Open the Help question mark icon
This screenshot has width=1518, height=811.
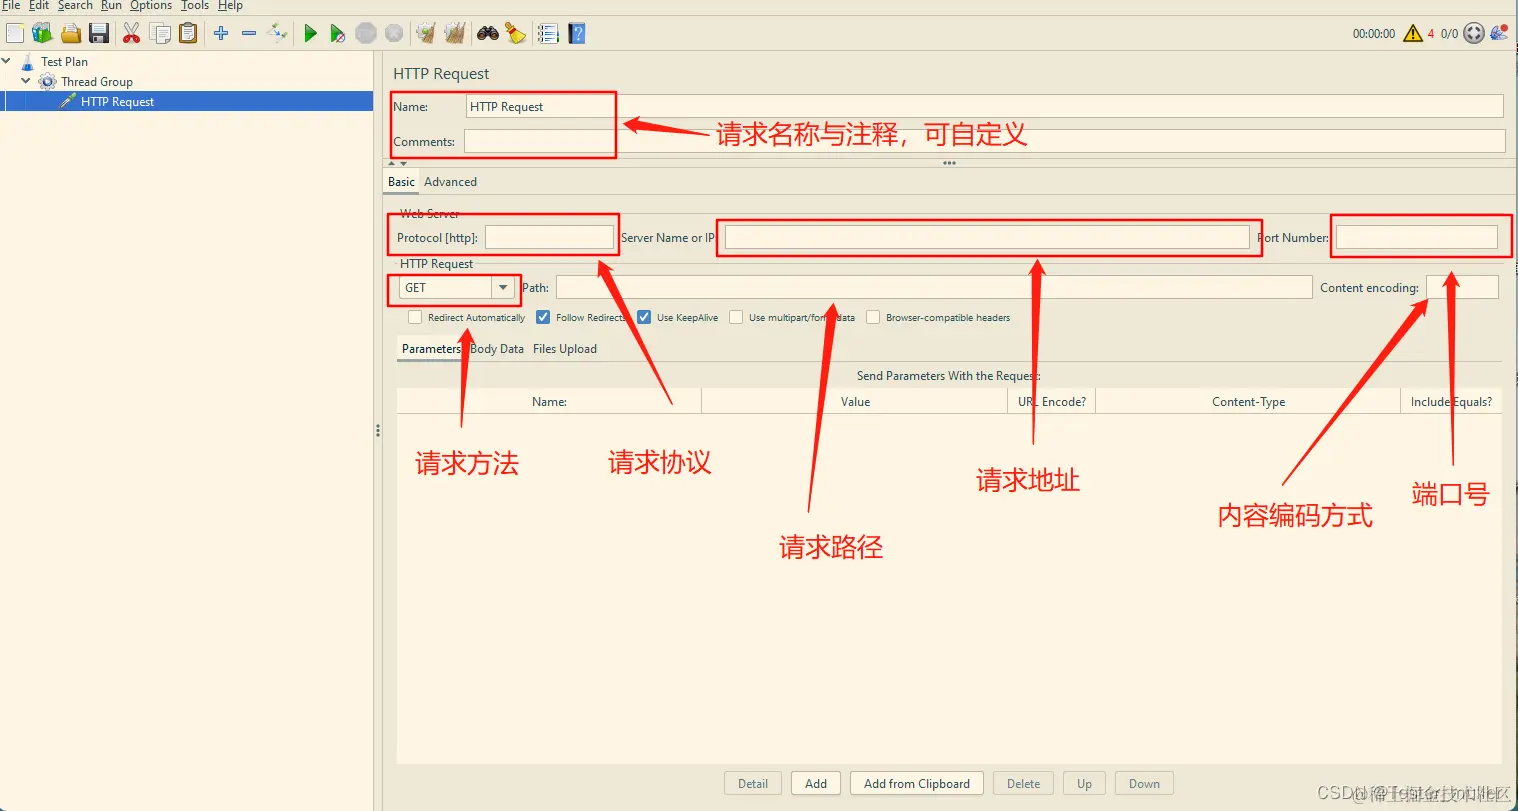pos(577,33)
